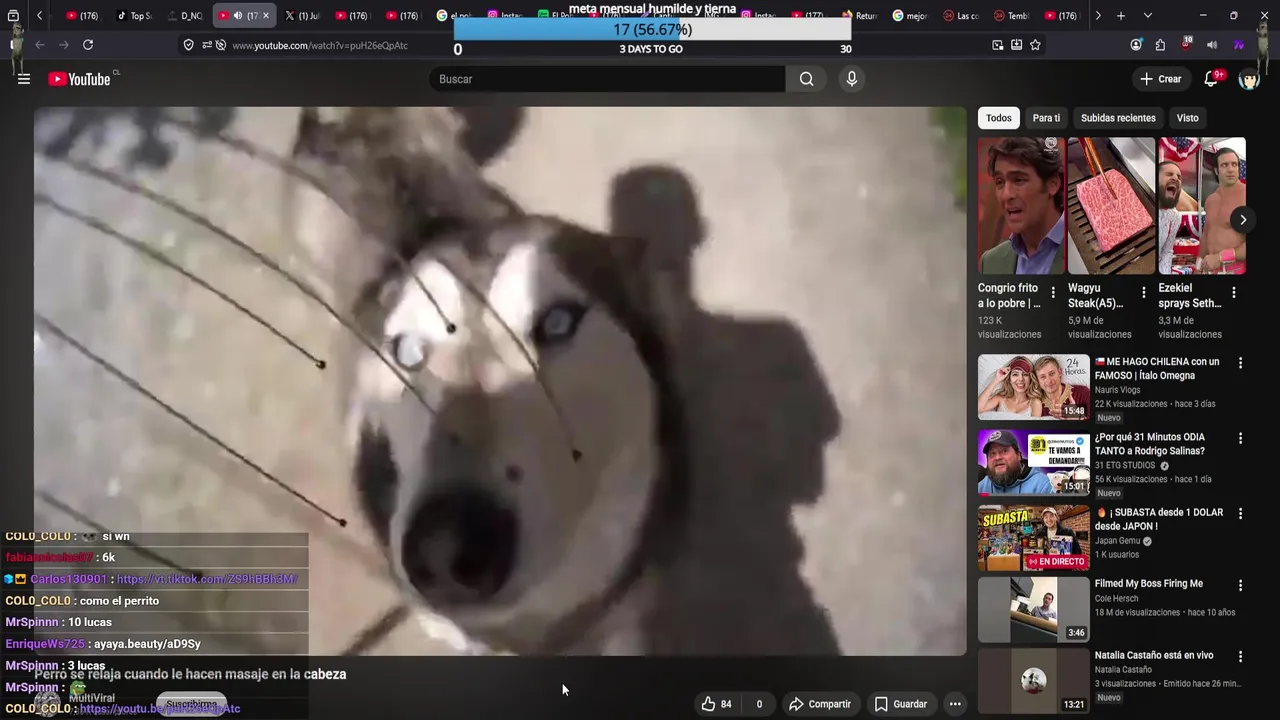Open options for Ezekiel sprays Seth short
Image resolution: width=1280 pixels, height=720 pixels.
[x=1234, y=293]
